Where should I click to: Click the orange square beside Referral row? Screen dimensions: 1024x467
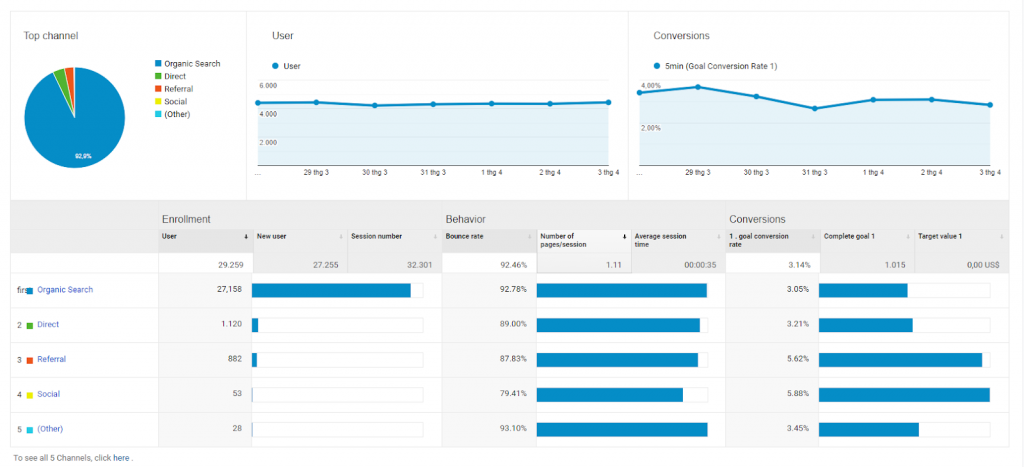(x=29, y=360)
